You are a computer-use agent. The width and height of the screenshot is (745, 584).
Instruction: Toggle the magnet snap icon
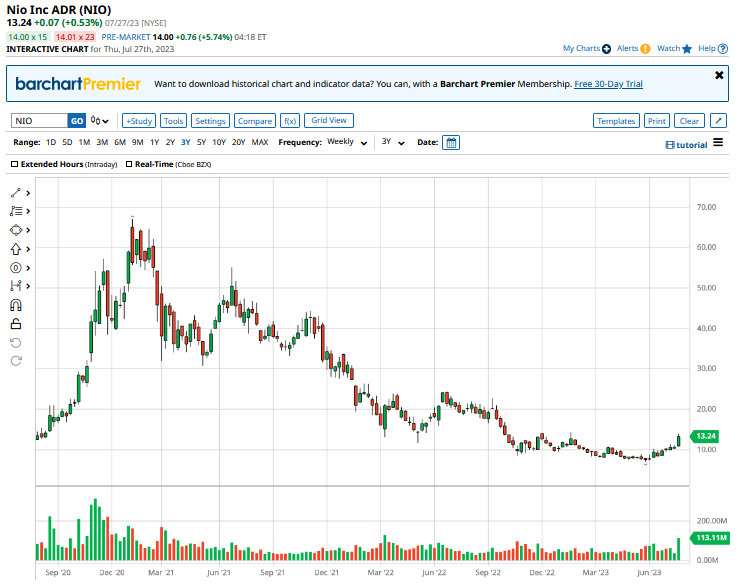click(x=16, y=305)
